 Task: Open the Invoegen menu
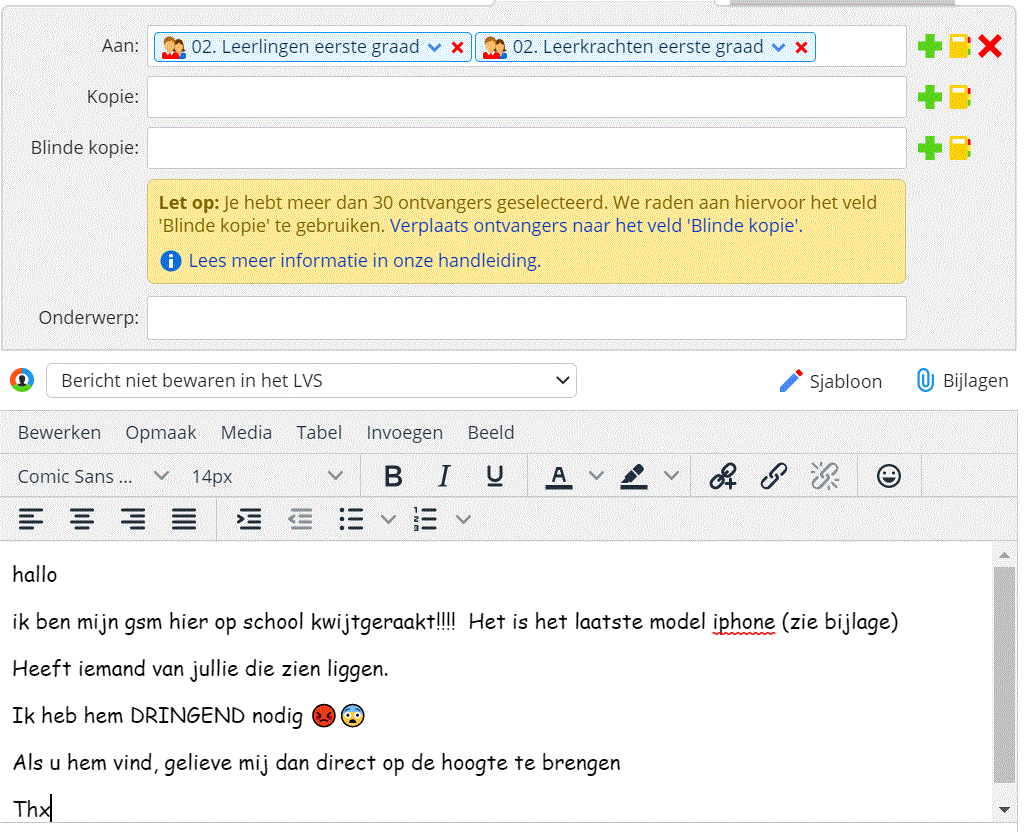pyautogui.click(x=404, y=433)
